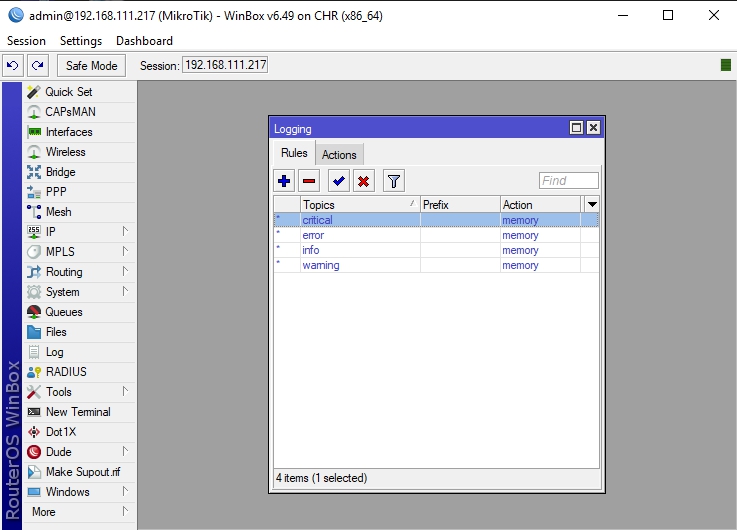Click the Tools sidebar icon

[x=34, y=392]
